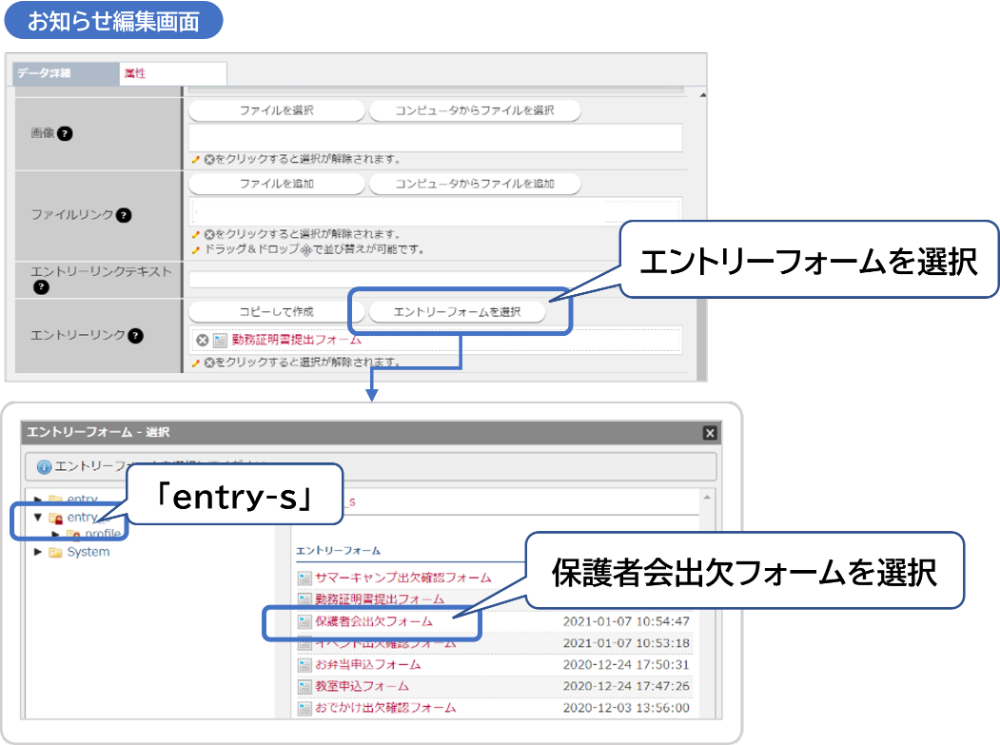Open selected 勤務証明書提出フォーム link in entry link field
1000x745 pixels.
click(x=296, y=340)
